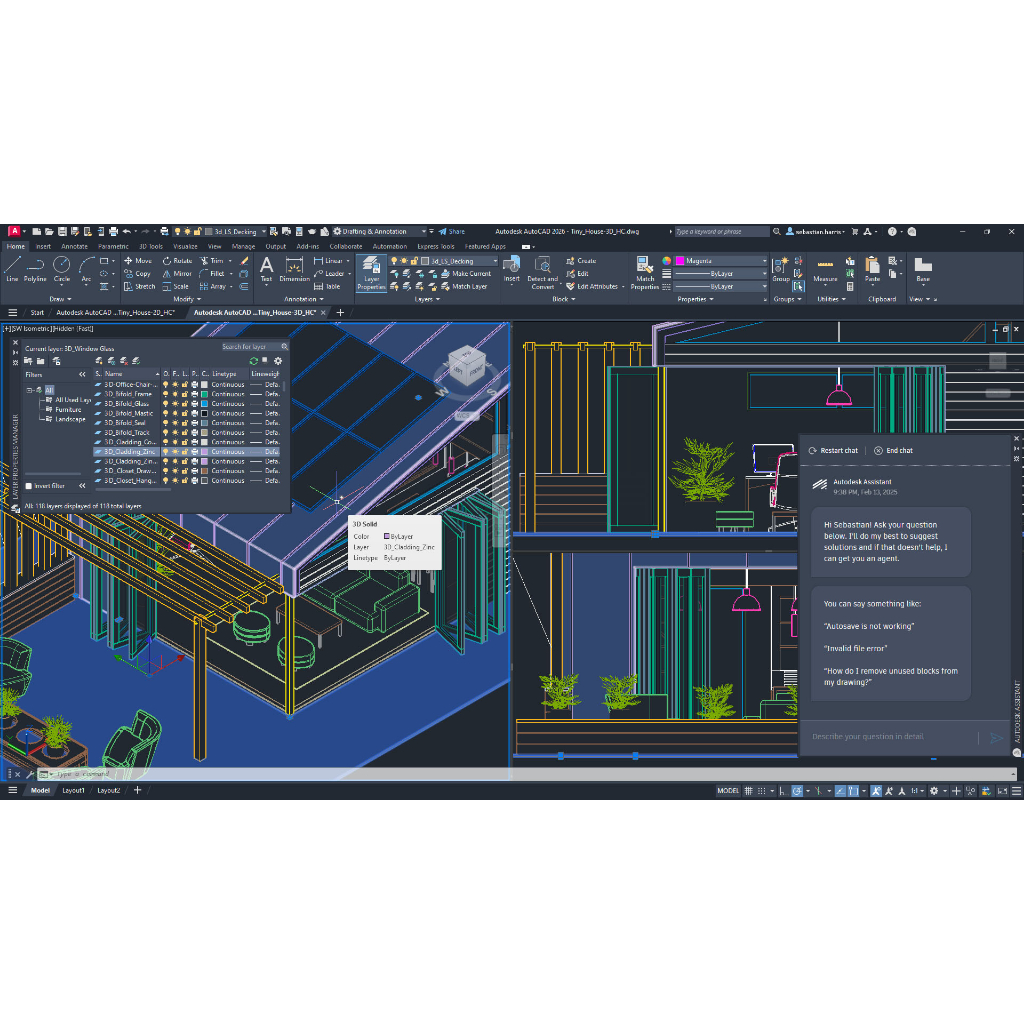Click Share button in title bar
Image resolution: width=1024 pixels, height=1024 pixels.
click(452, 231)
